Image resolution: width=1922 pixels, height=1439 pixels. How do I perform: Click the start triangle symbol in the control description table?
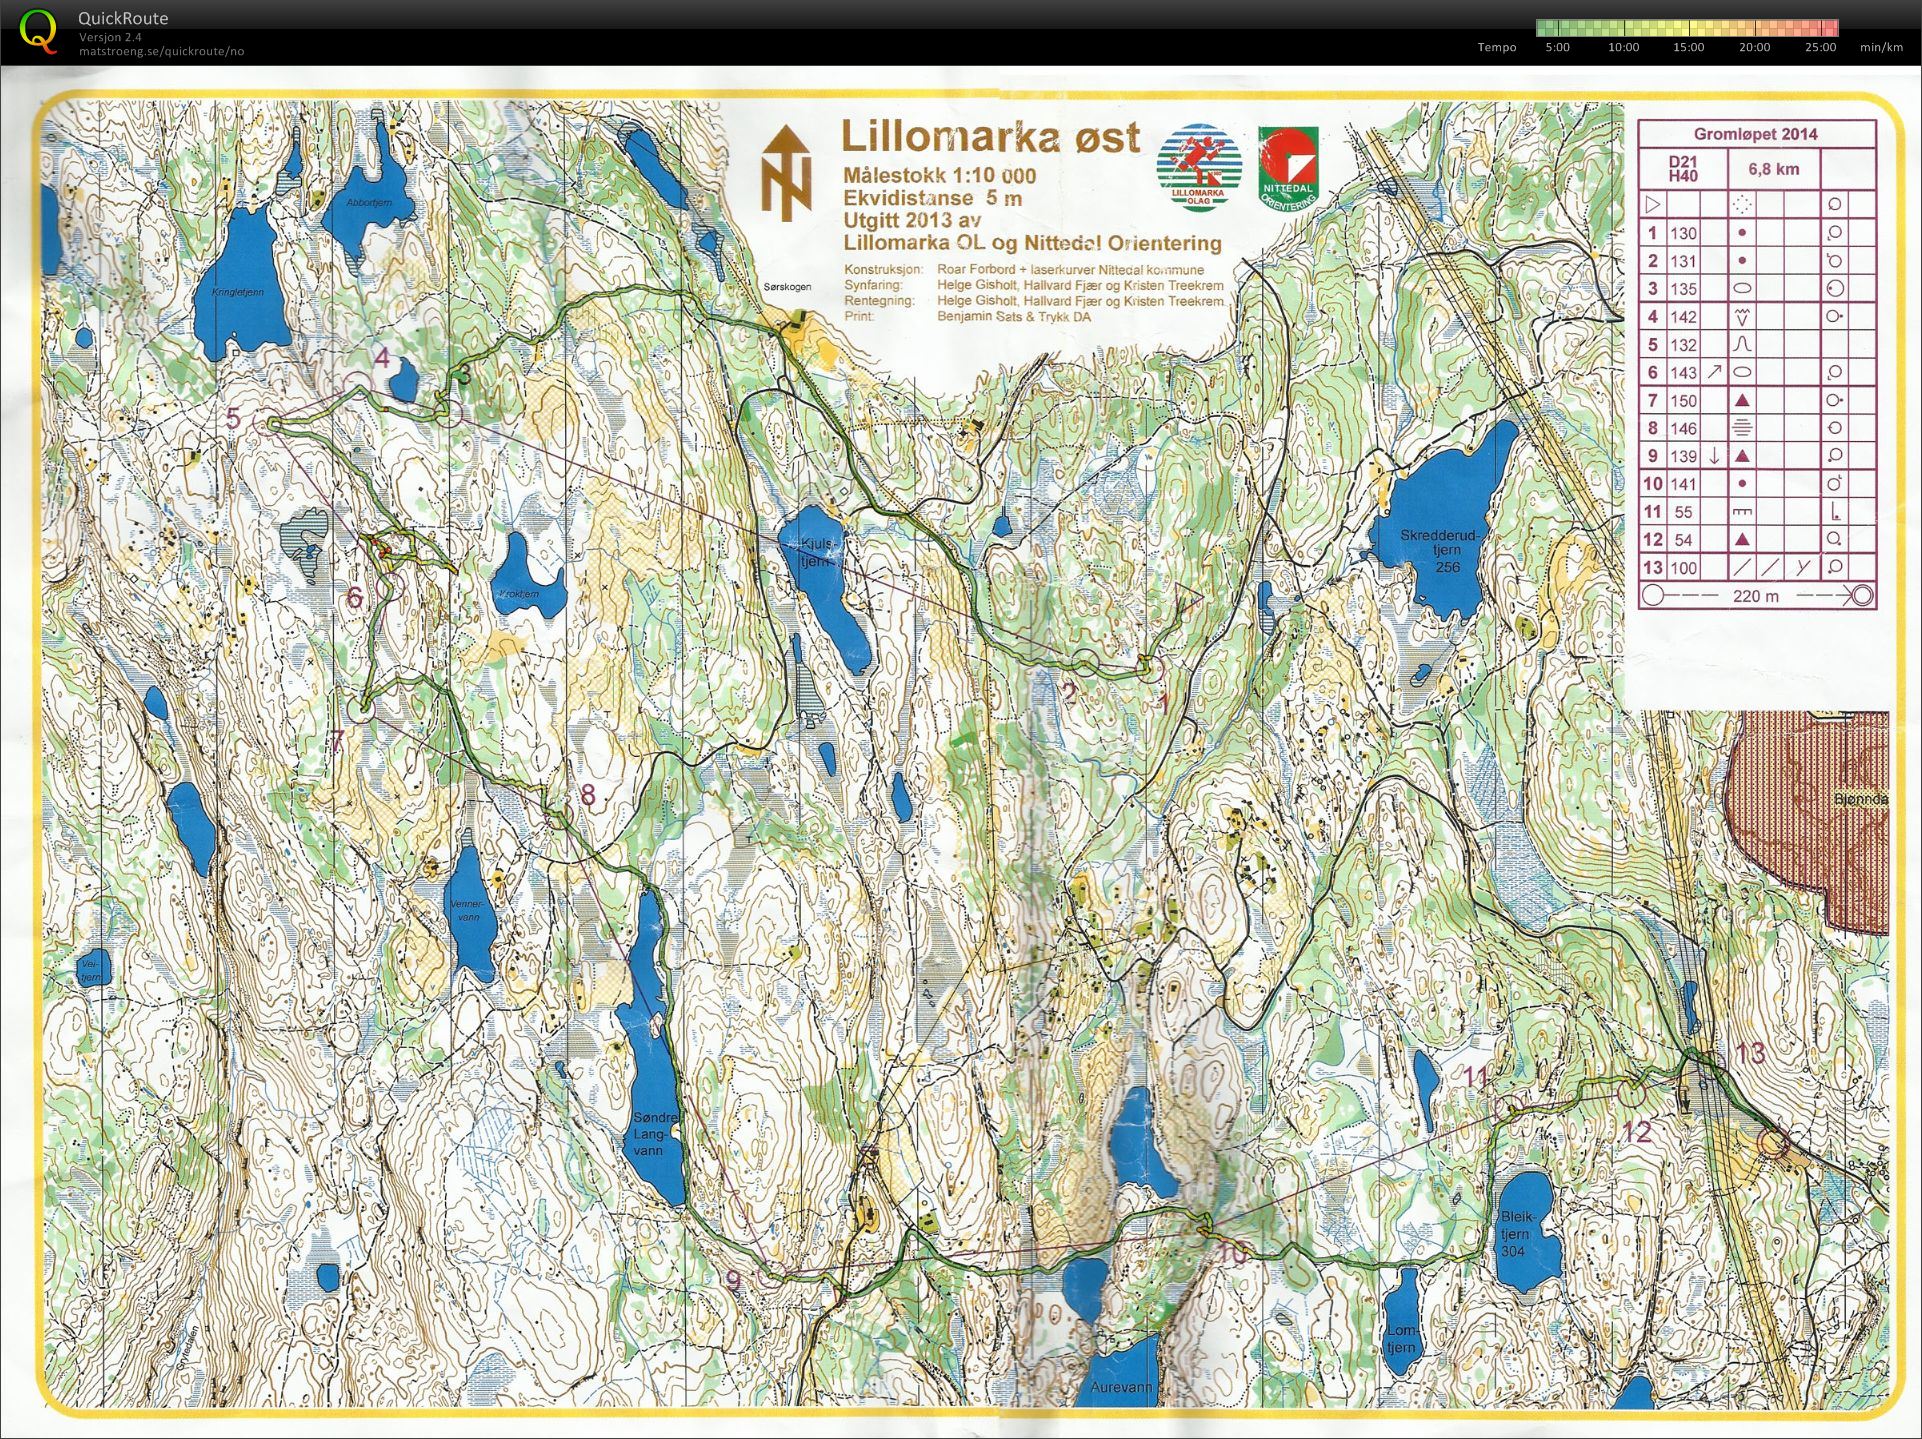(1652, 204)
